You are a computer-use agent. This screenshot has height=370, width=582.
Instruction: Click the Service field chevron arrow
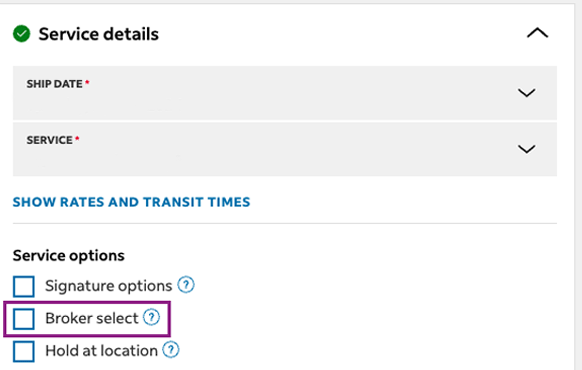pos(526,149)
